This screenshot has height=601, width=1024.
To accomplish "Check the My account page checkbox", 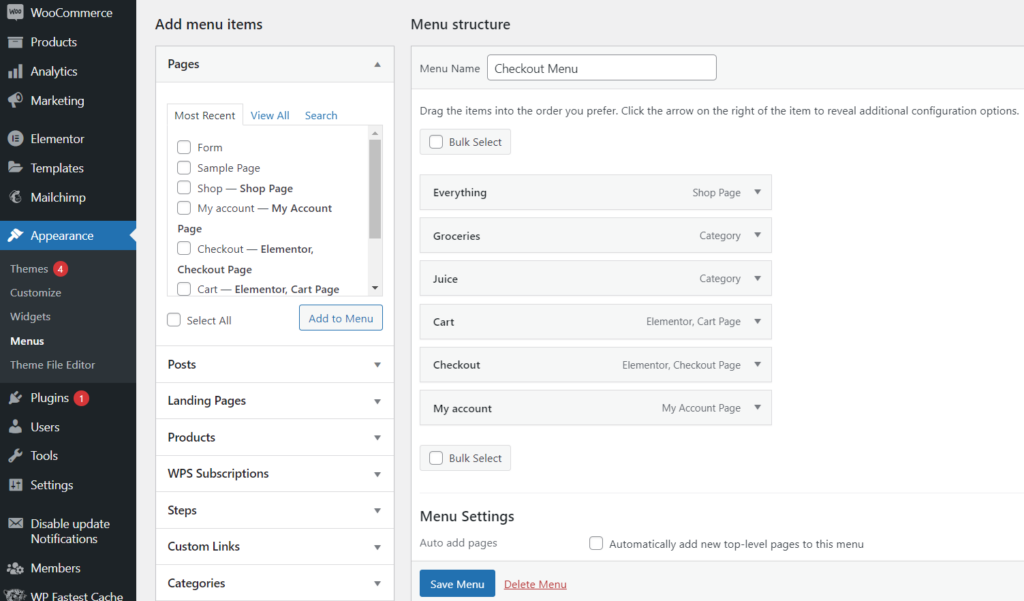I will tap(184, 208).
